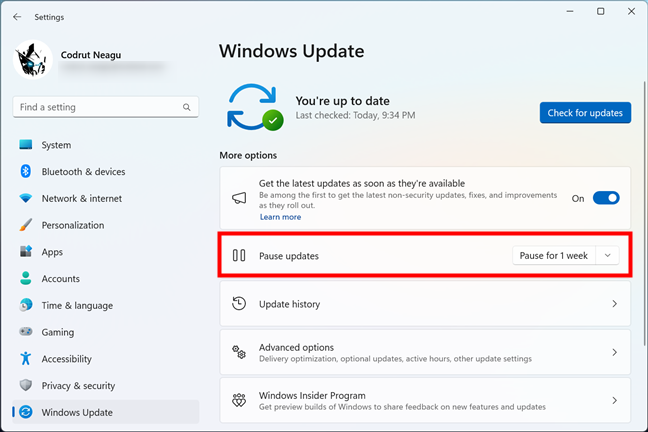Click the back arrow in title bar
The image size is (648, 432).
pyautogui.click(x=17, y=17)
